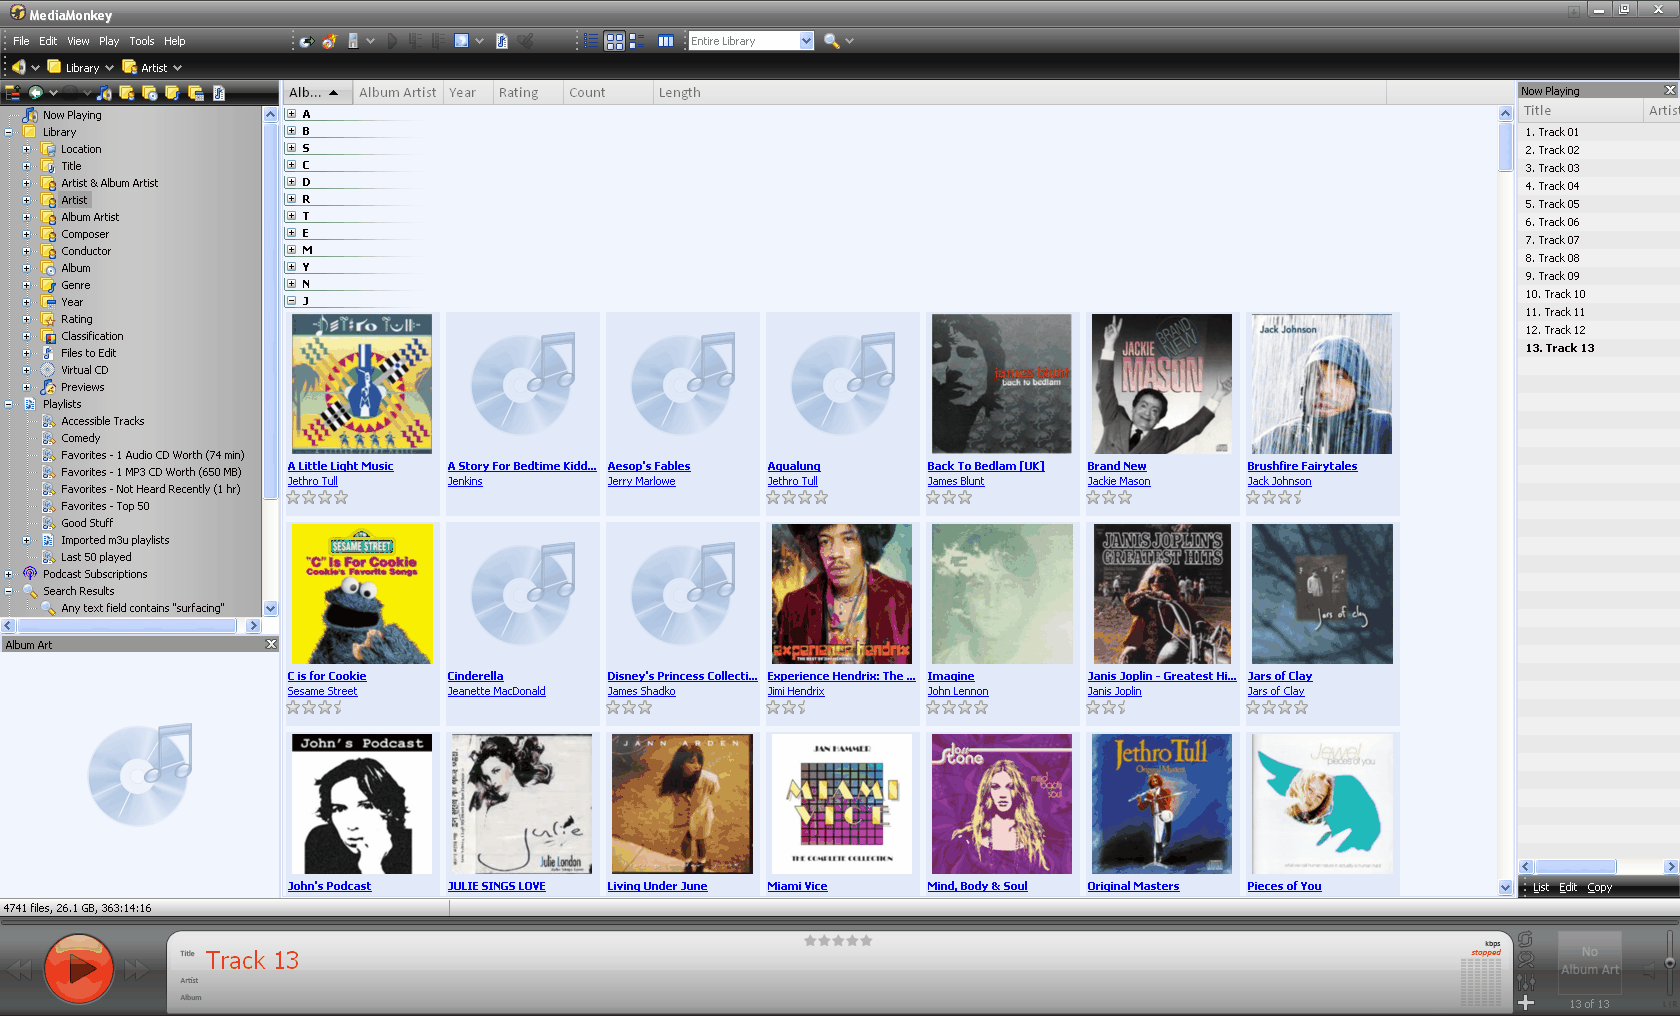Collapse the letter J album group

[x=291, y=301]
